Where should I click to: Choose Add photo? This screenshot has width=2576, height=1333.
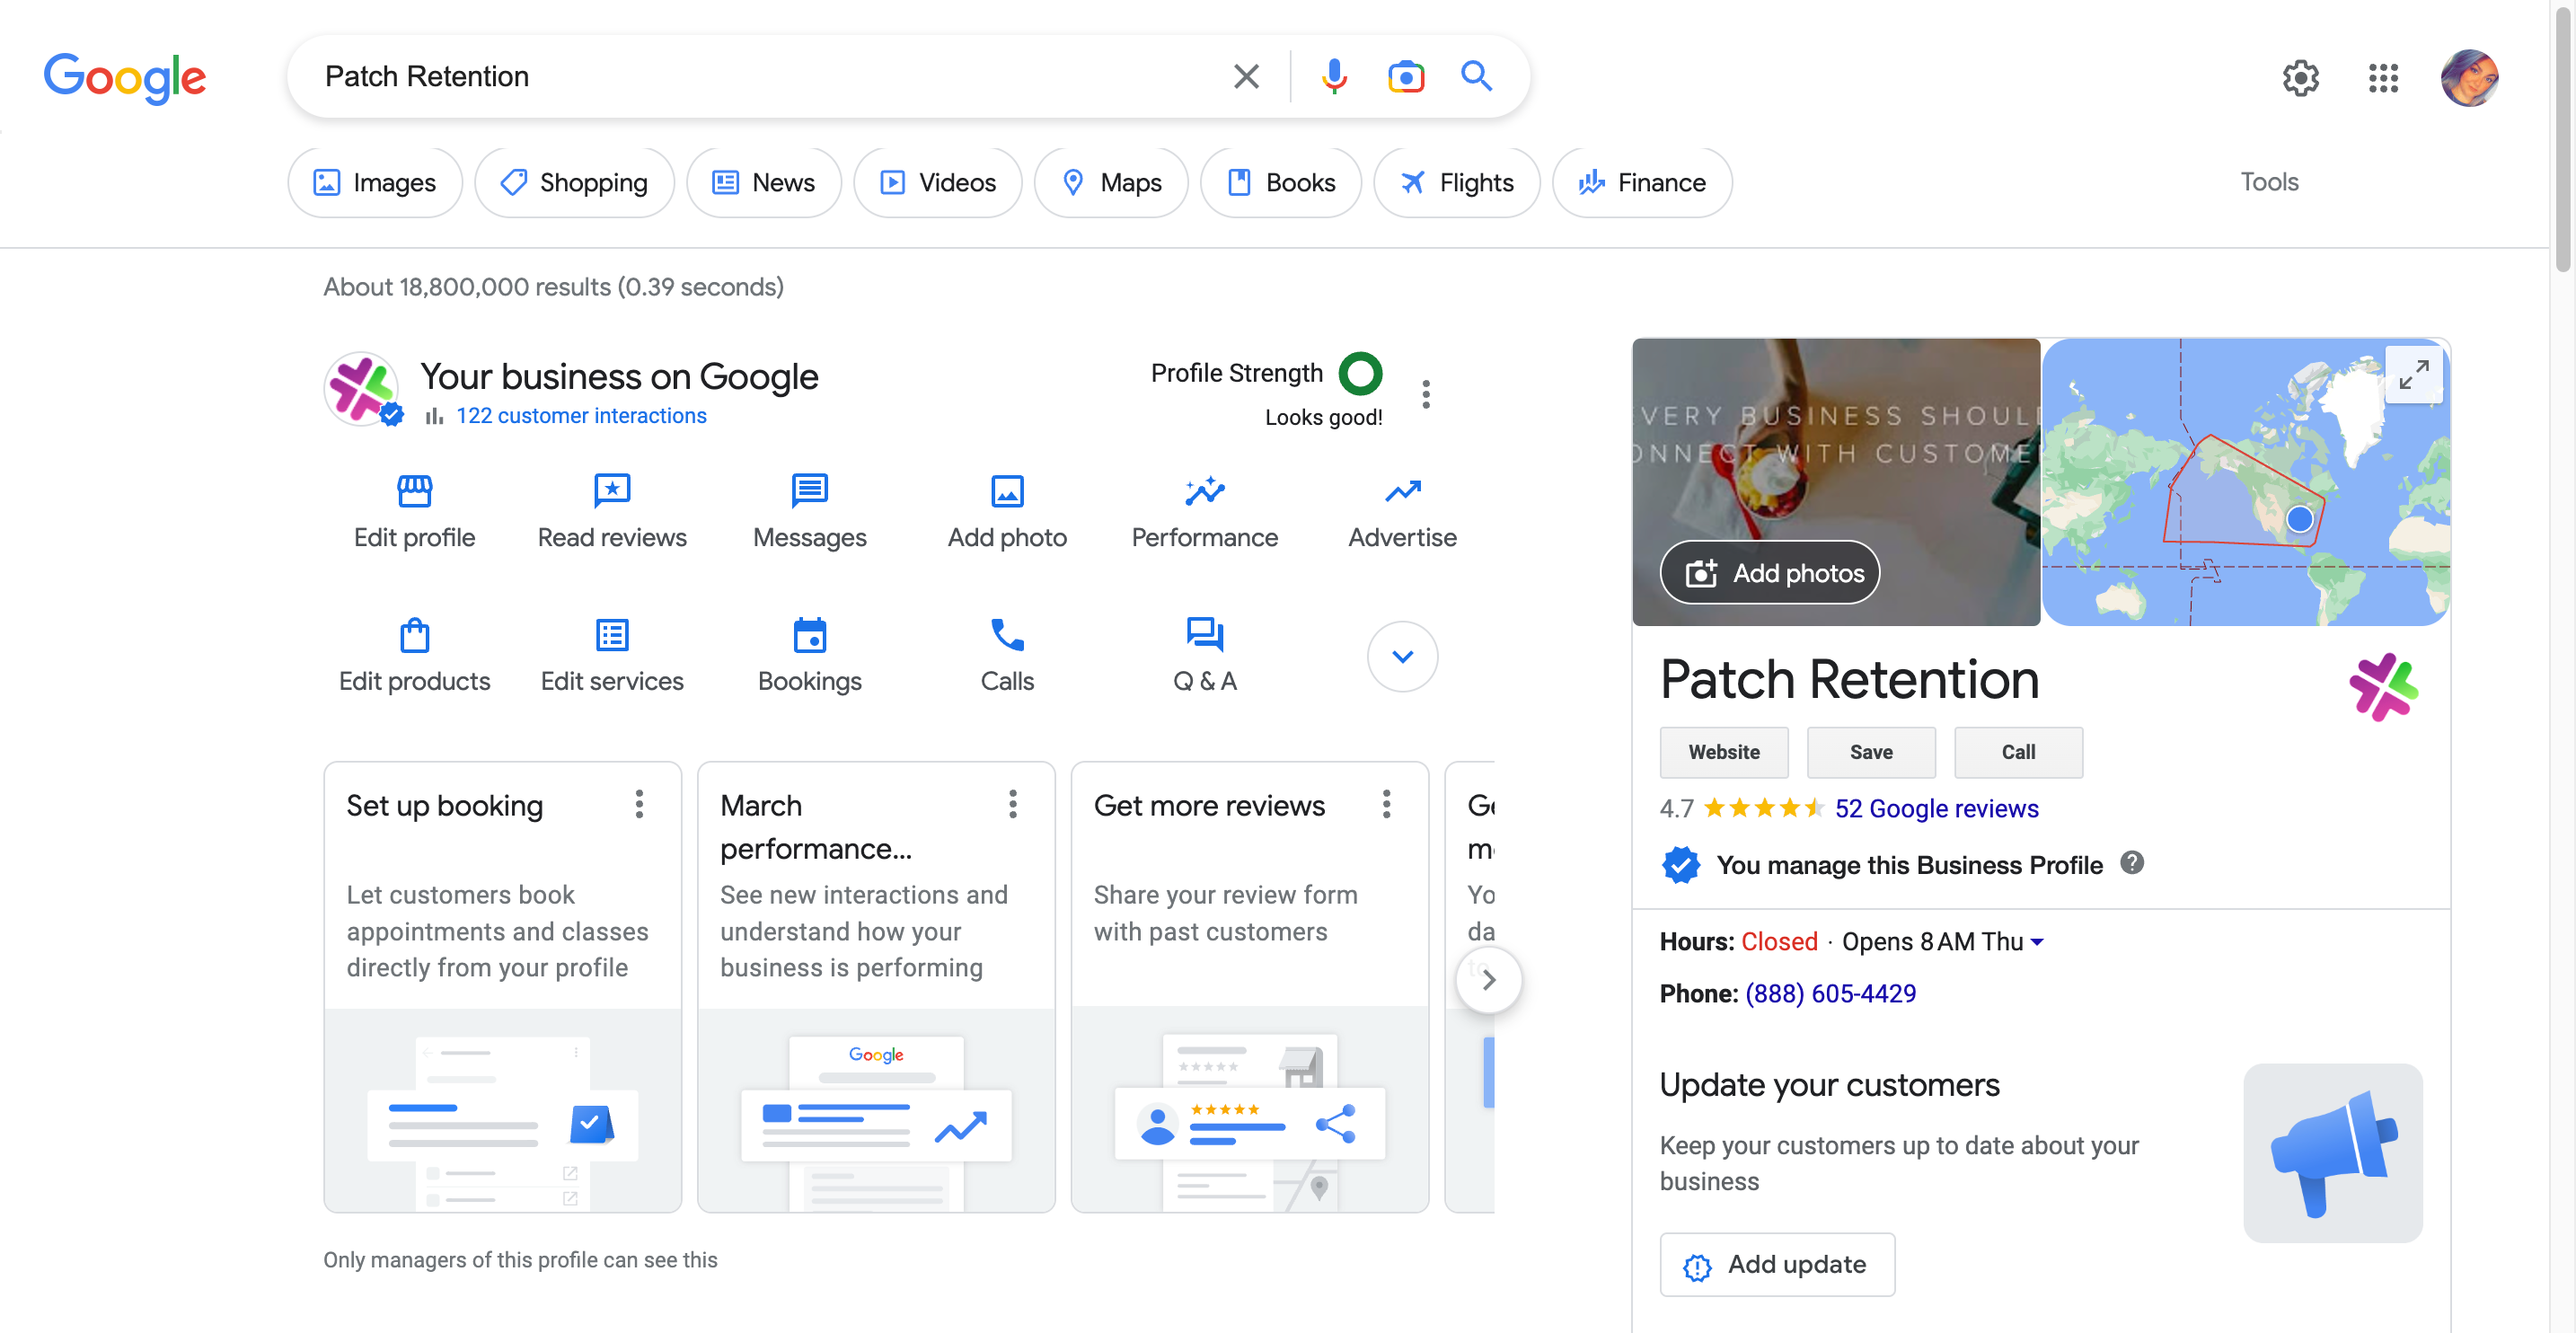[1007, 512]
